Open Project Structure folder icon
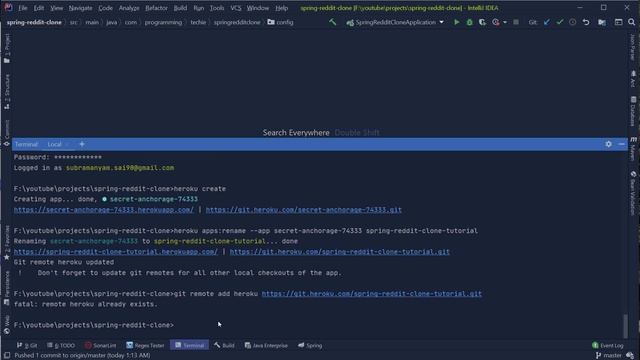This screenshot has width=640, height=360. coord(602,22)
